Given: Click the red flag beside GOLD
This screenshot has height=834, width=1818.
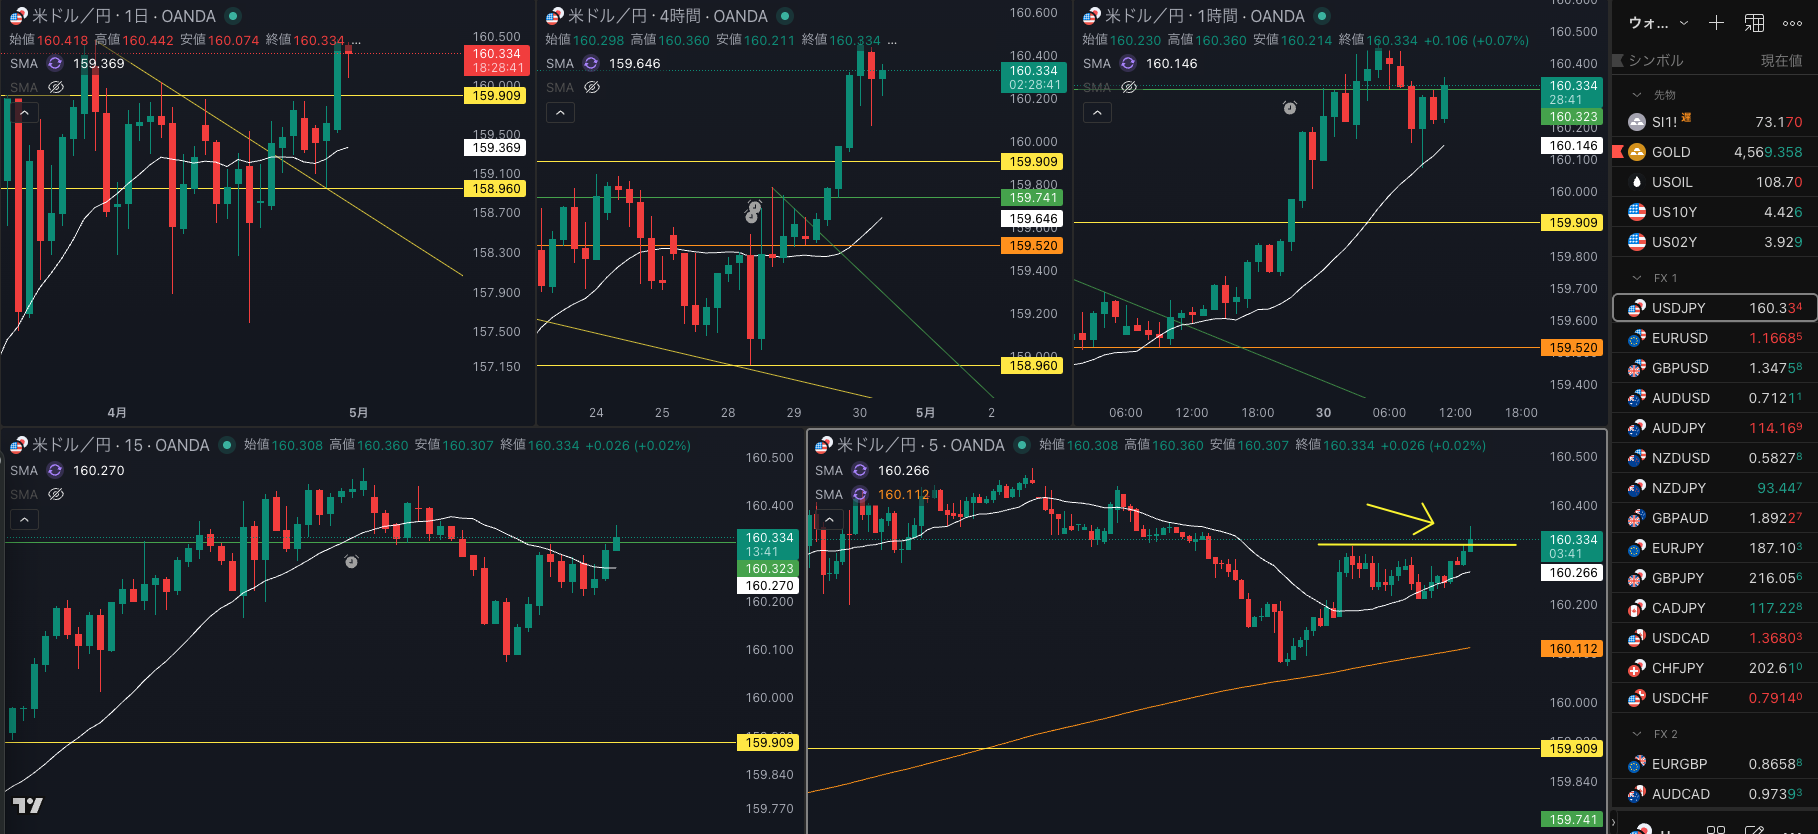Looking at the screenshot, I should 1617,152.
